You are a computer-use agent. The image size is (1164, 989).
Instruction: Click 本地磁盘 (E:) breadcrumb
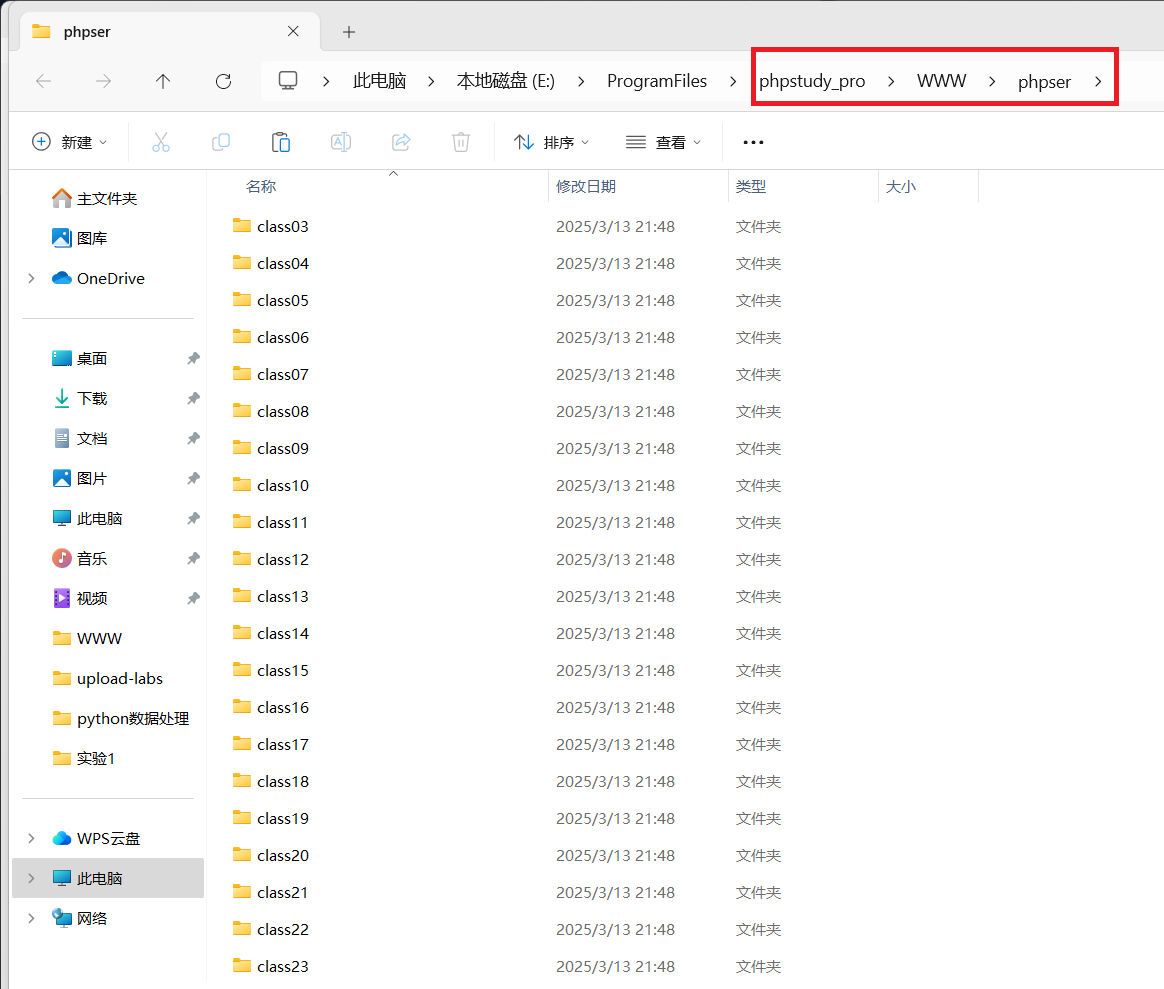click(506, 81)
